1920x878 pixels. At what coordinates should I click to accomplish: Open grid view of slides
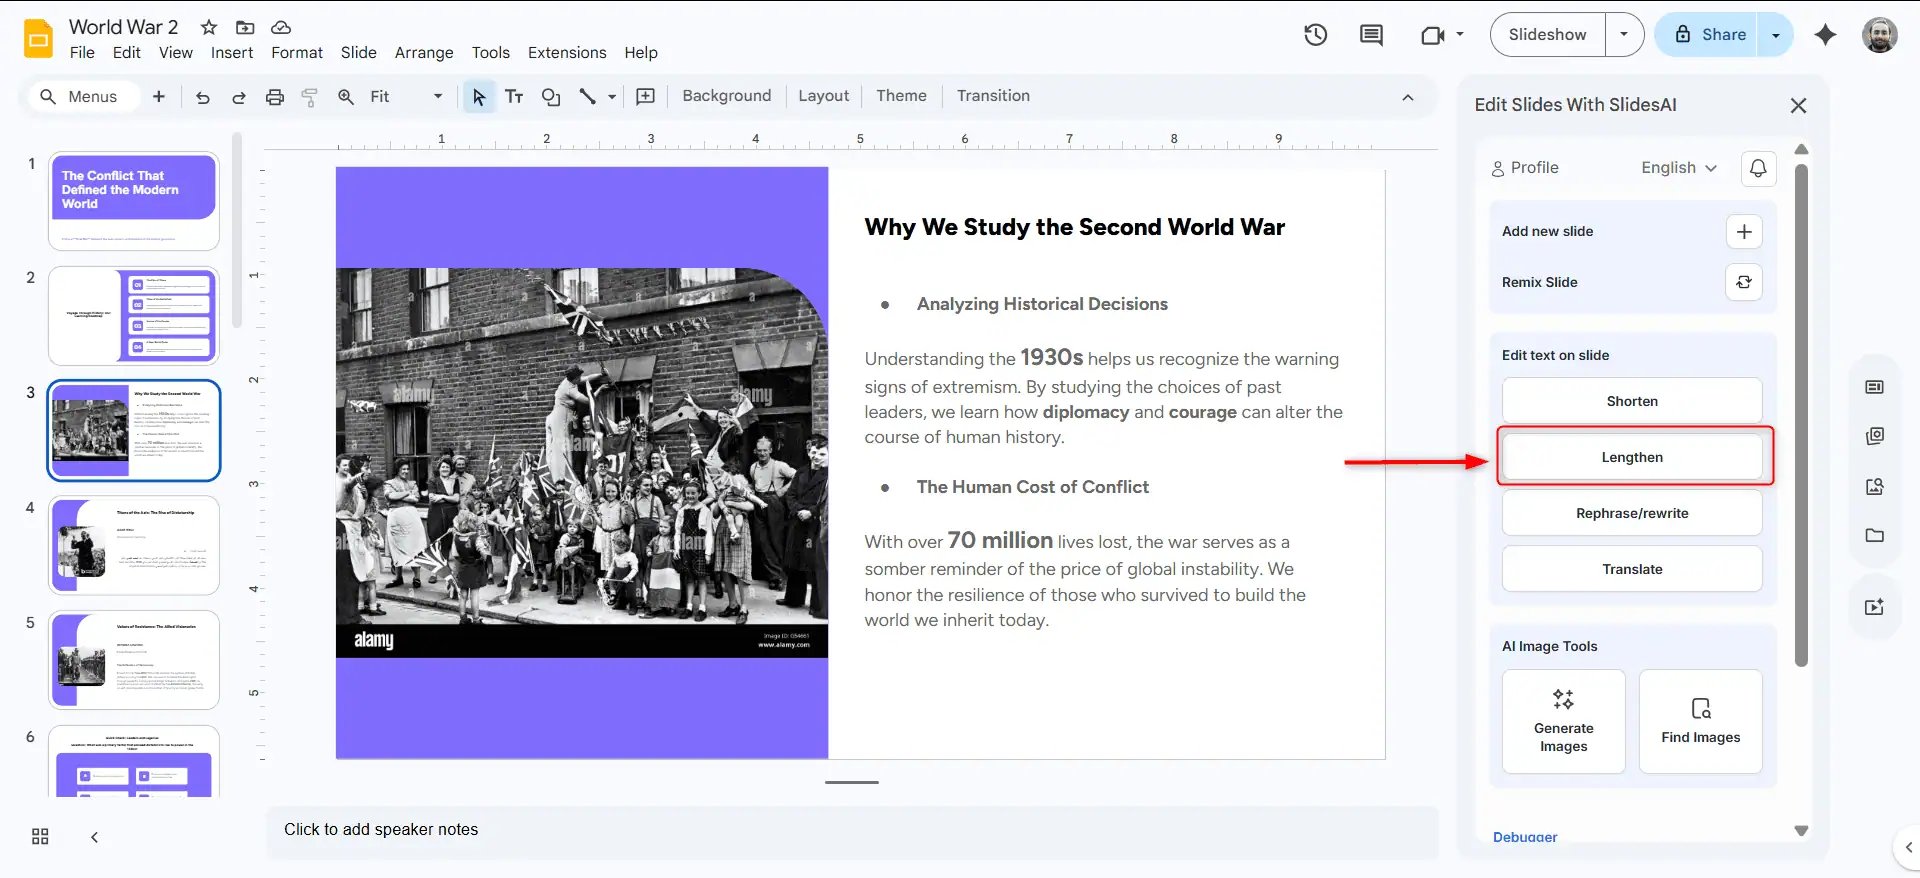coord(40,837)
